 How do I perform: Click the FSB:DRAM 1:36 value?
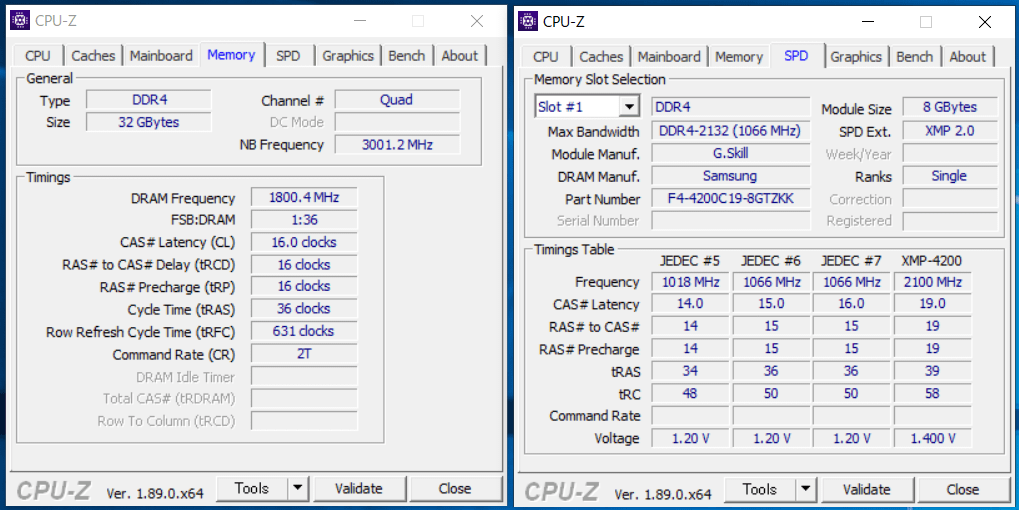[x=304, y=220]
